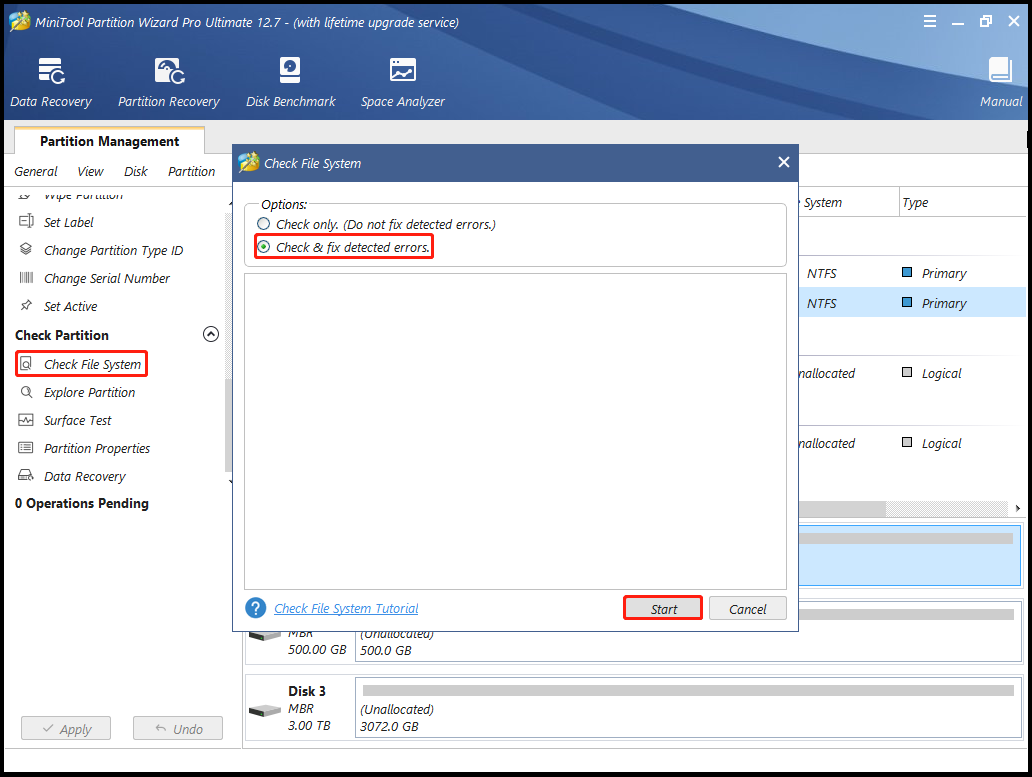
Task: Open the Disk Benchmark tool
Action: [x=290, y=82]
